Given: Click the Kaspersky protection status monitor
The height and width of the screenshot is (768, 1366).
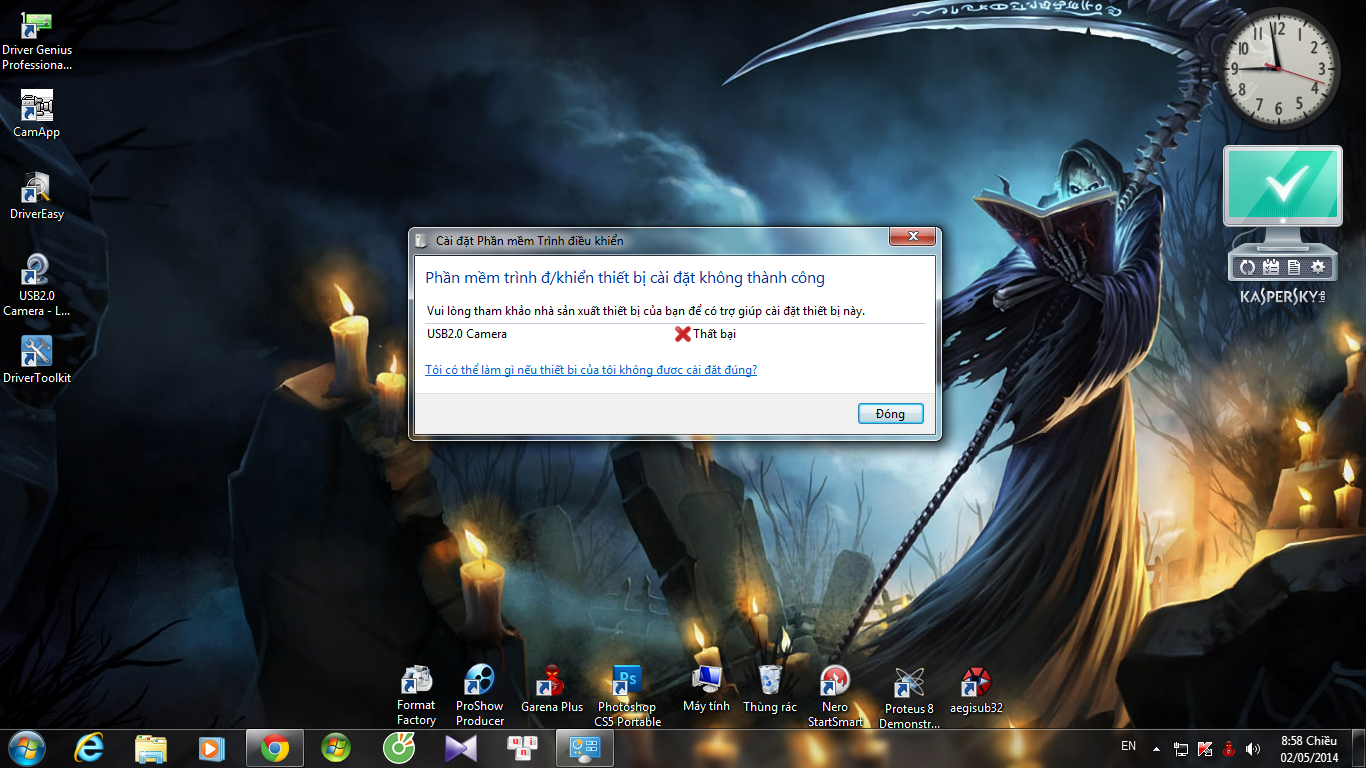Looking at the screenshot, I should (1283, 187).
